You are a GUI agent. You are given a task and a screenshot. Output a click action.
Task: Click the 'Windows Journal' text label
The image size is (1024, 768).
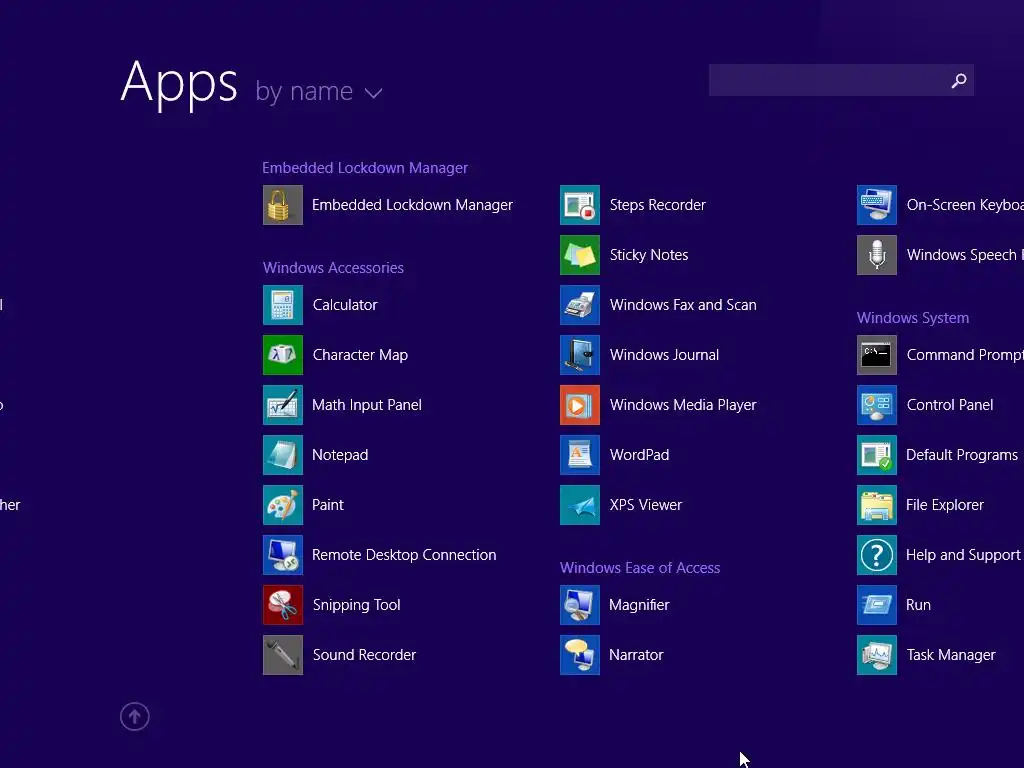(x=664, y=355)
